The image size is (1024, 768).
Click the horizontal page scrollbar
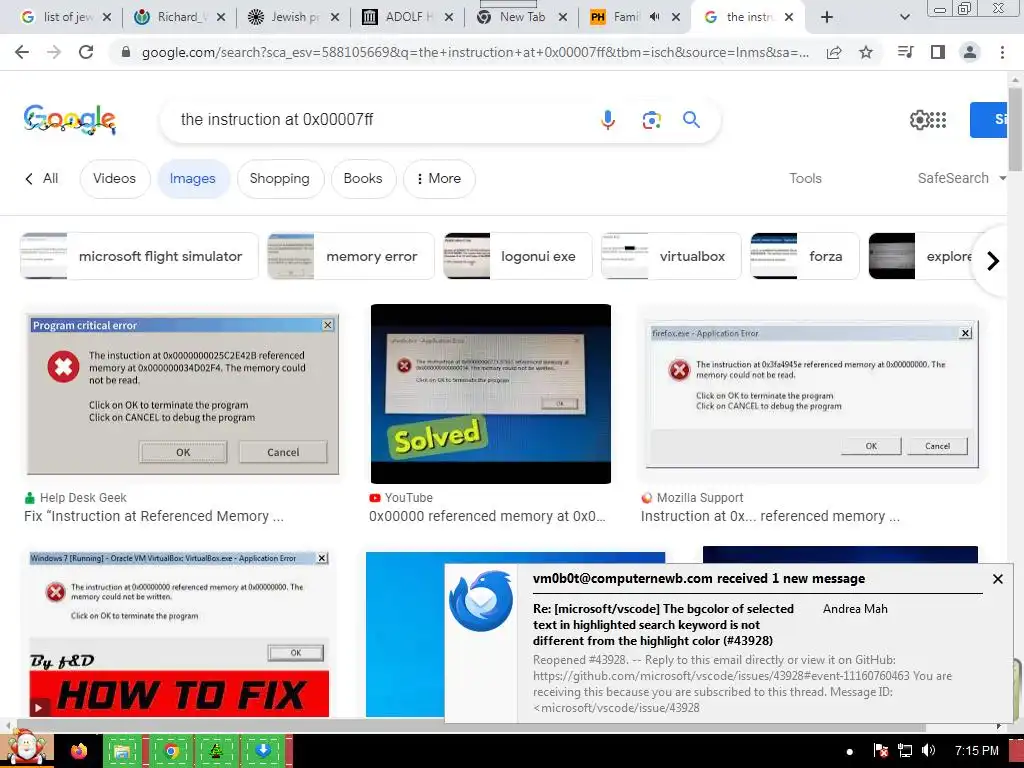pyautogui.click(x=470, y=726)
